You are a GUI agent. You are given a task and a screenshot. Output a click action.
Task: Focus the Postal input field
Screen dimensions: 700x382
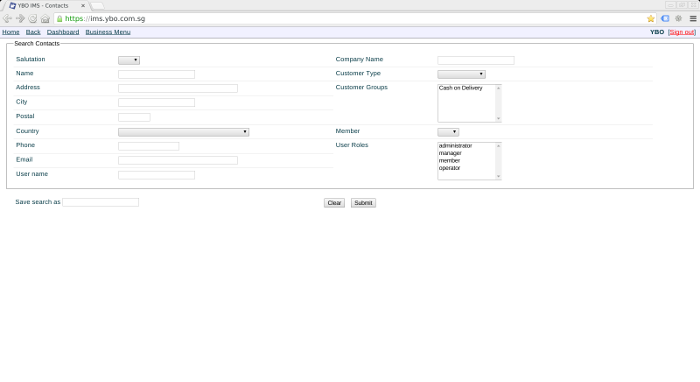tap(134, 117)
